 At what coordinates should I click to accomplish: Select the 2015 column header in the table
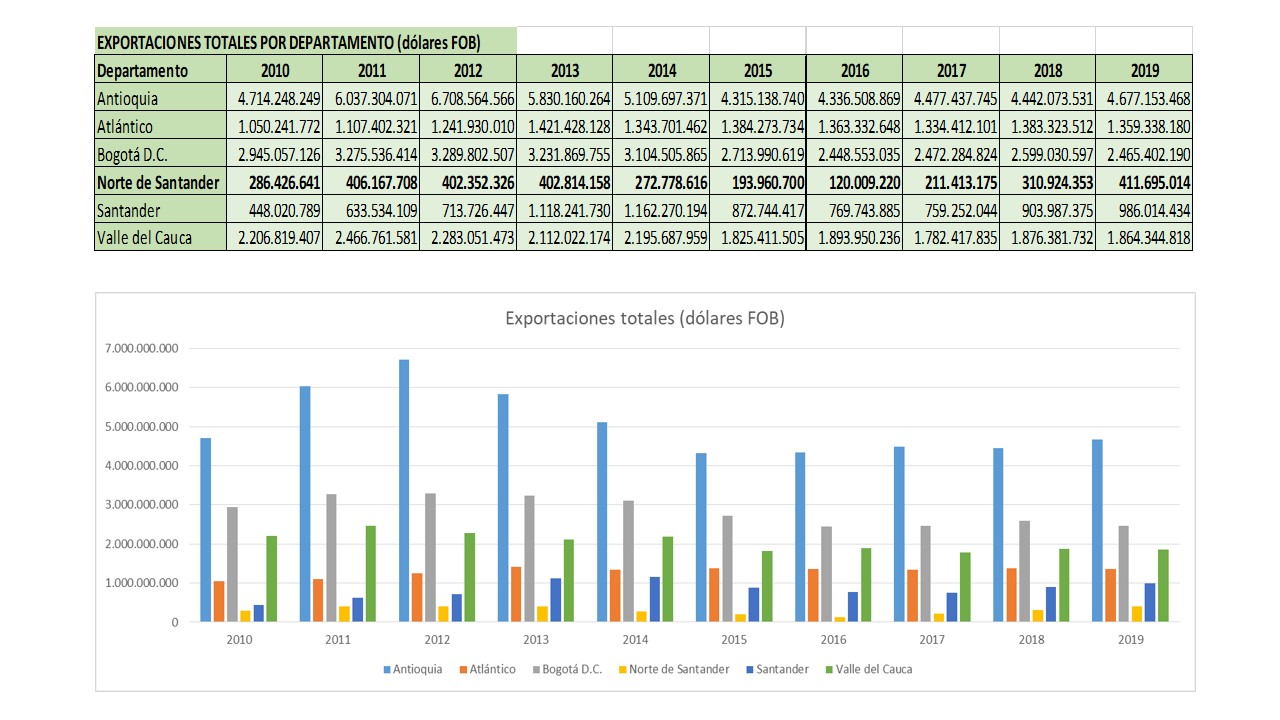[x=759, y=71]
